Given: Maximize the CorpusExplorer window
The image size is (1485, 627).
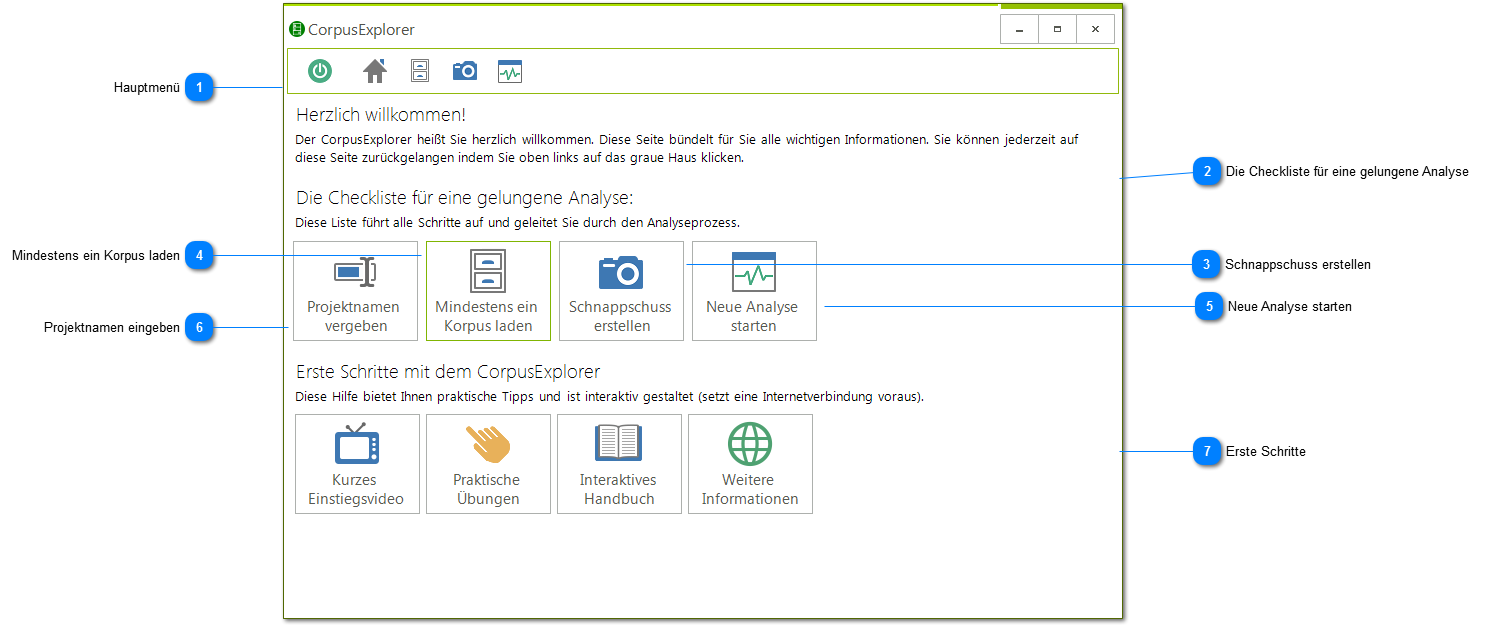Looking at the screenshot, I should coord(1057,30).
